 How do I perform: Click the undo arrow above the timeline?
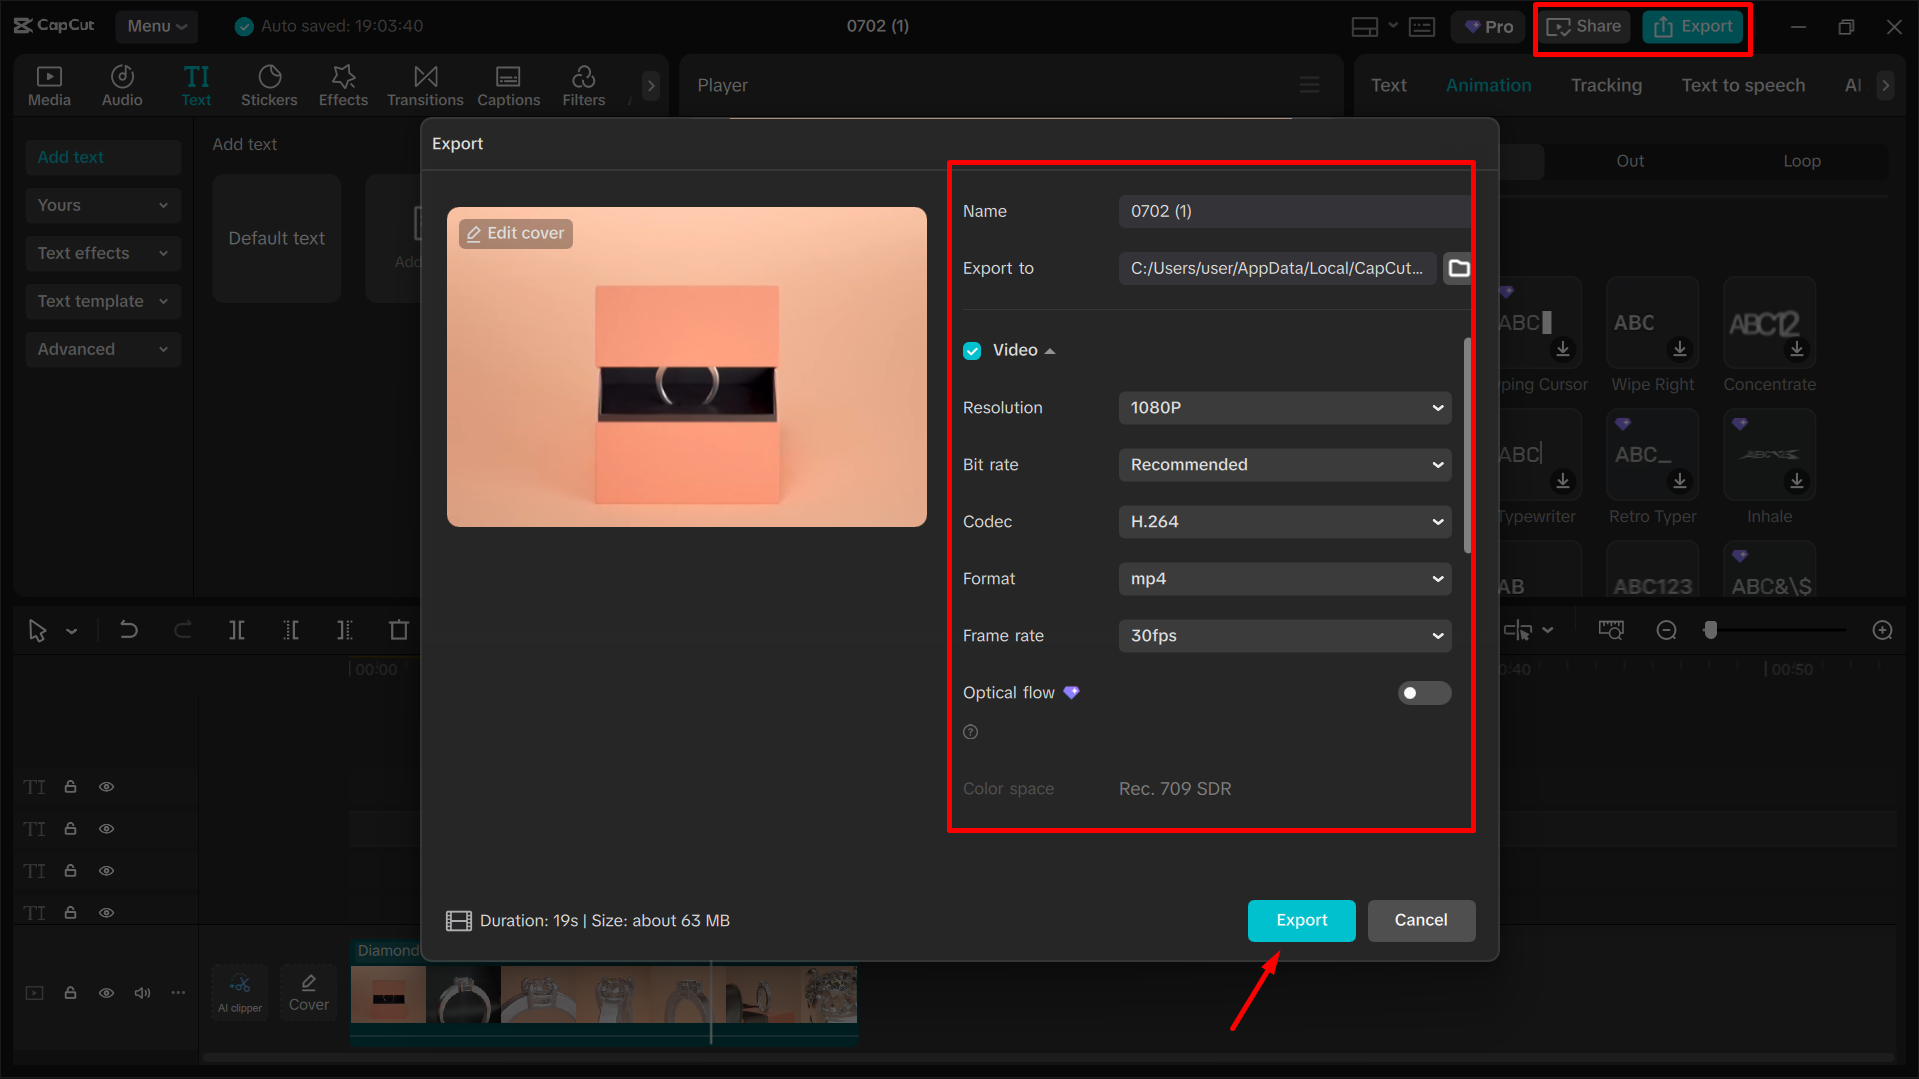pyautogui.click(x=129, y=630)
